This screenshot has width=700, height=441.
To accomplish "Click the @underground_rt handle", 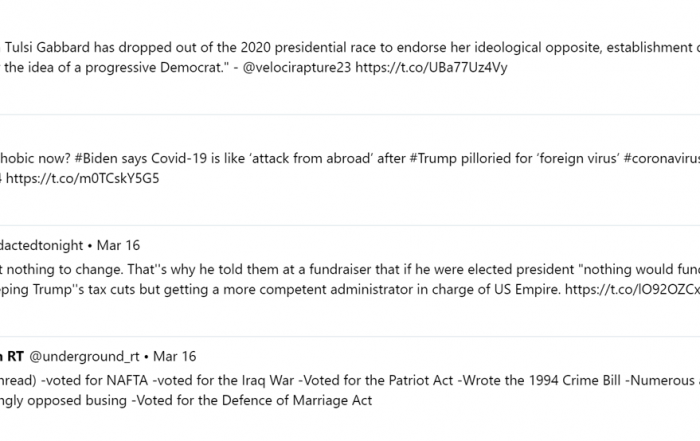I will [x=84, y=357].
